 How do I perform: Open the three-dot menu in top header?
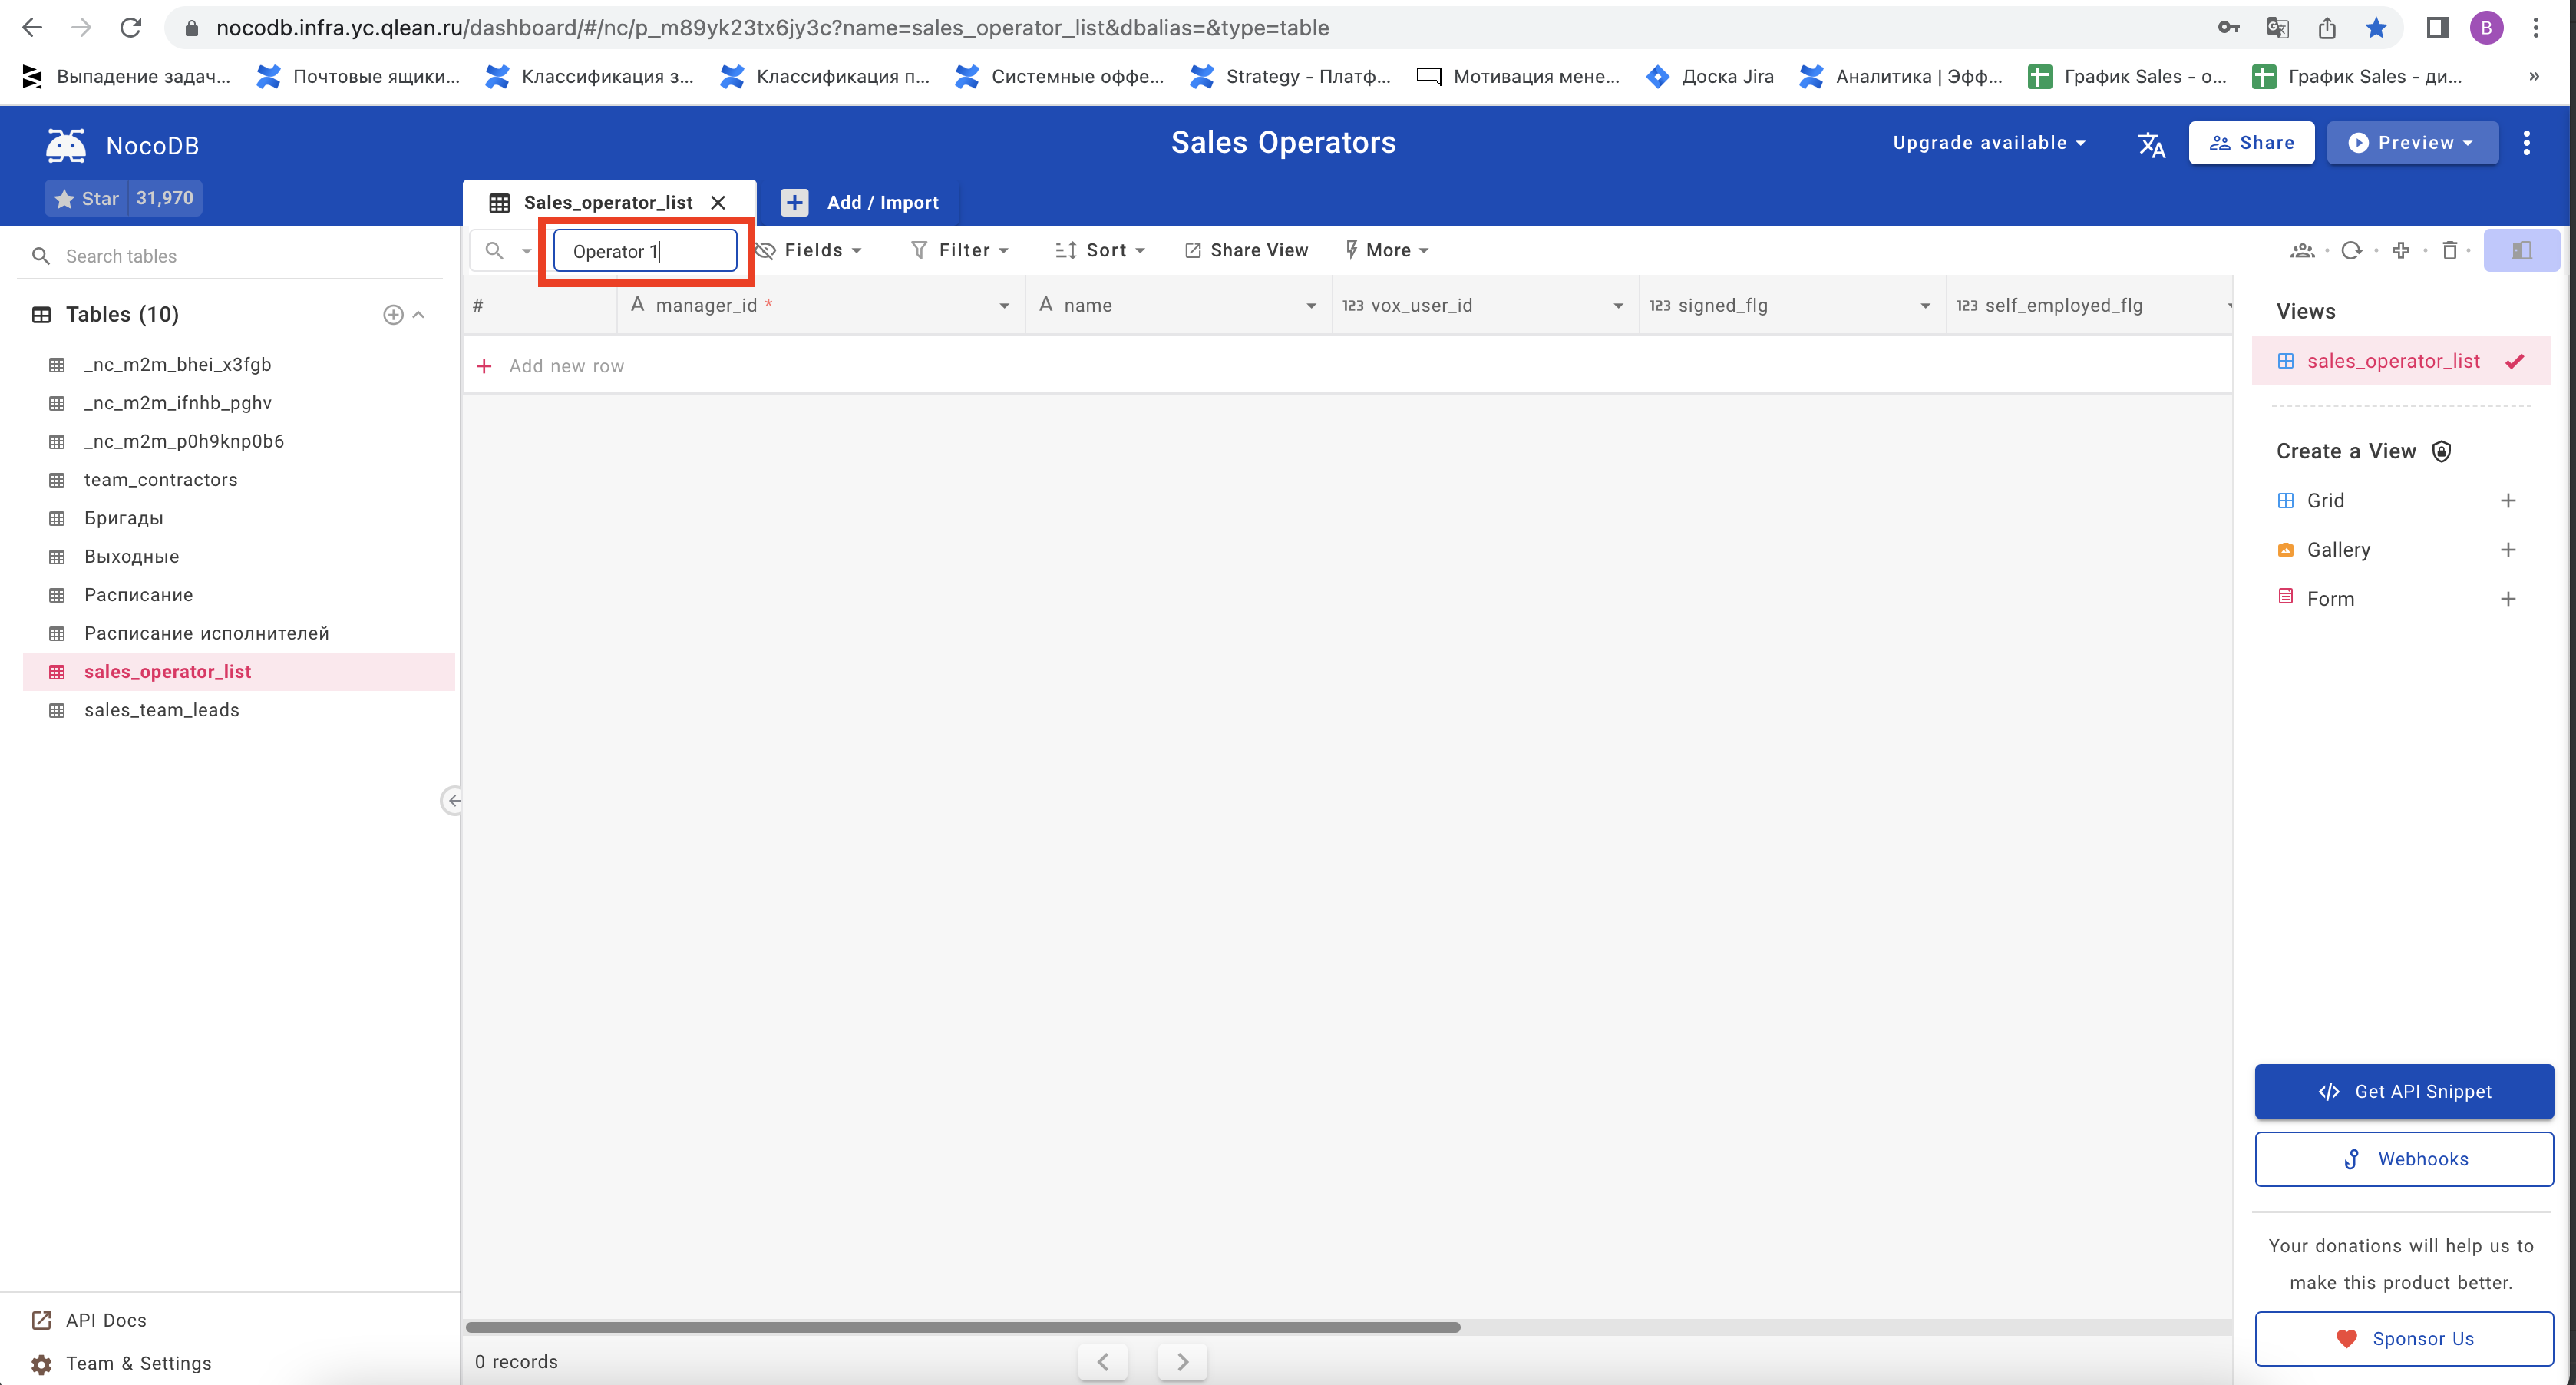coord(2527,143)
